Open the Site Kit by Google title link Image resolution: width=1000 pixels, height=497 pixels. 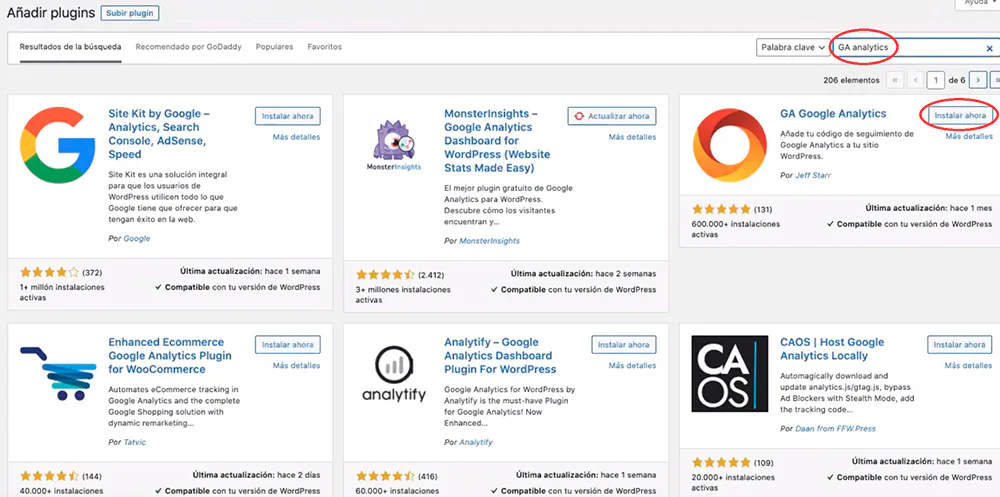(x=159, y=134)
